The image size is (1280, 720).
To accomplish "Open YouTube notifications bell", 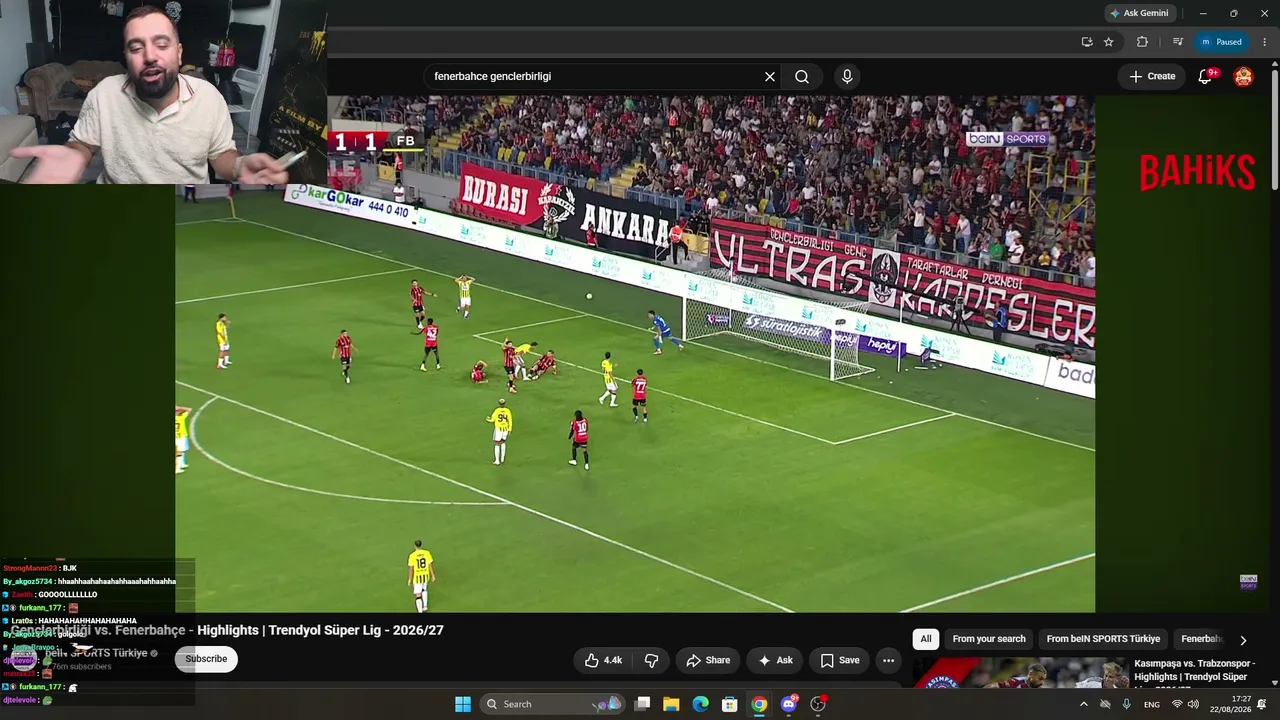I will pyautogui.click(x=1205, y=77).
